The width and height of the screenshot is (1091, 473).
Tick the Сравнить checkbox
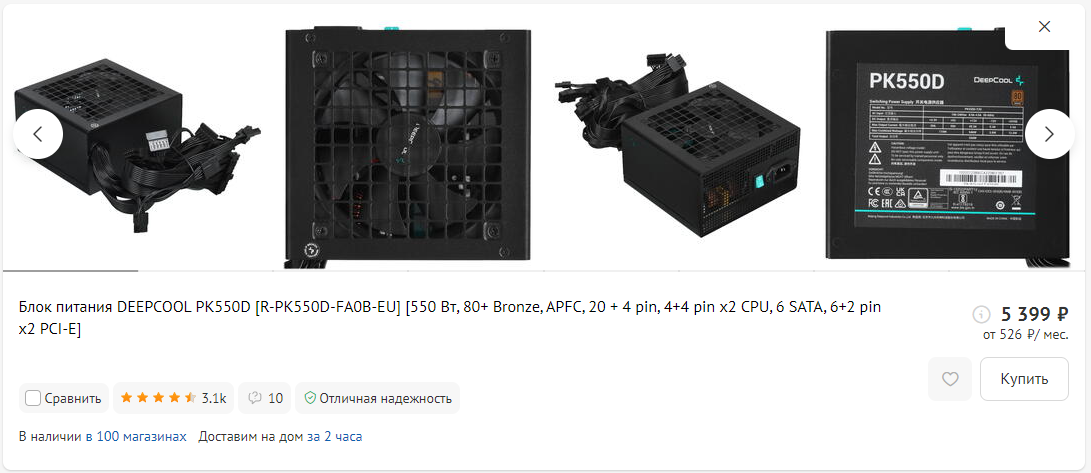click(x=33, y=399)
